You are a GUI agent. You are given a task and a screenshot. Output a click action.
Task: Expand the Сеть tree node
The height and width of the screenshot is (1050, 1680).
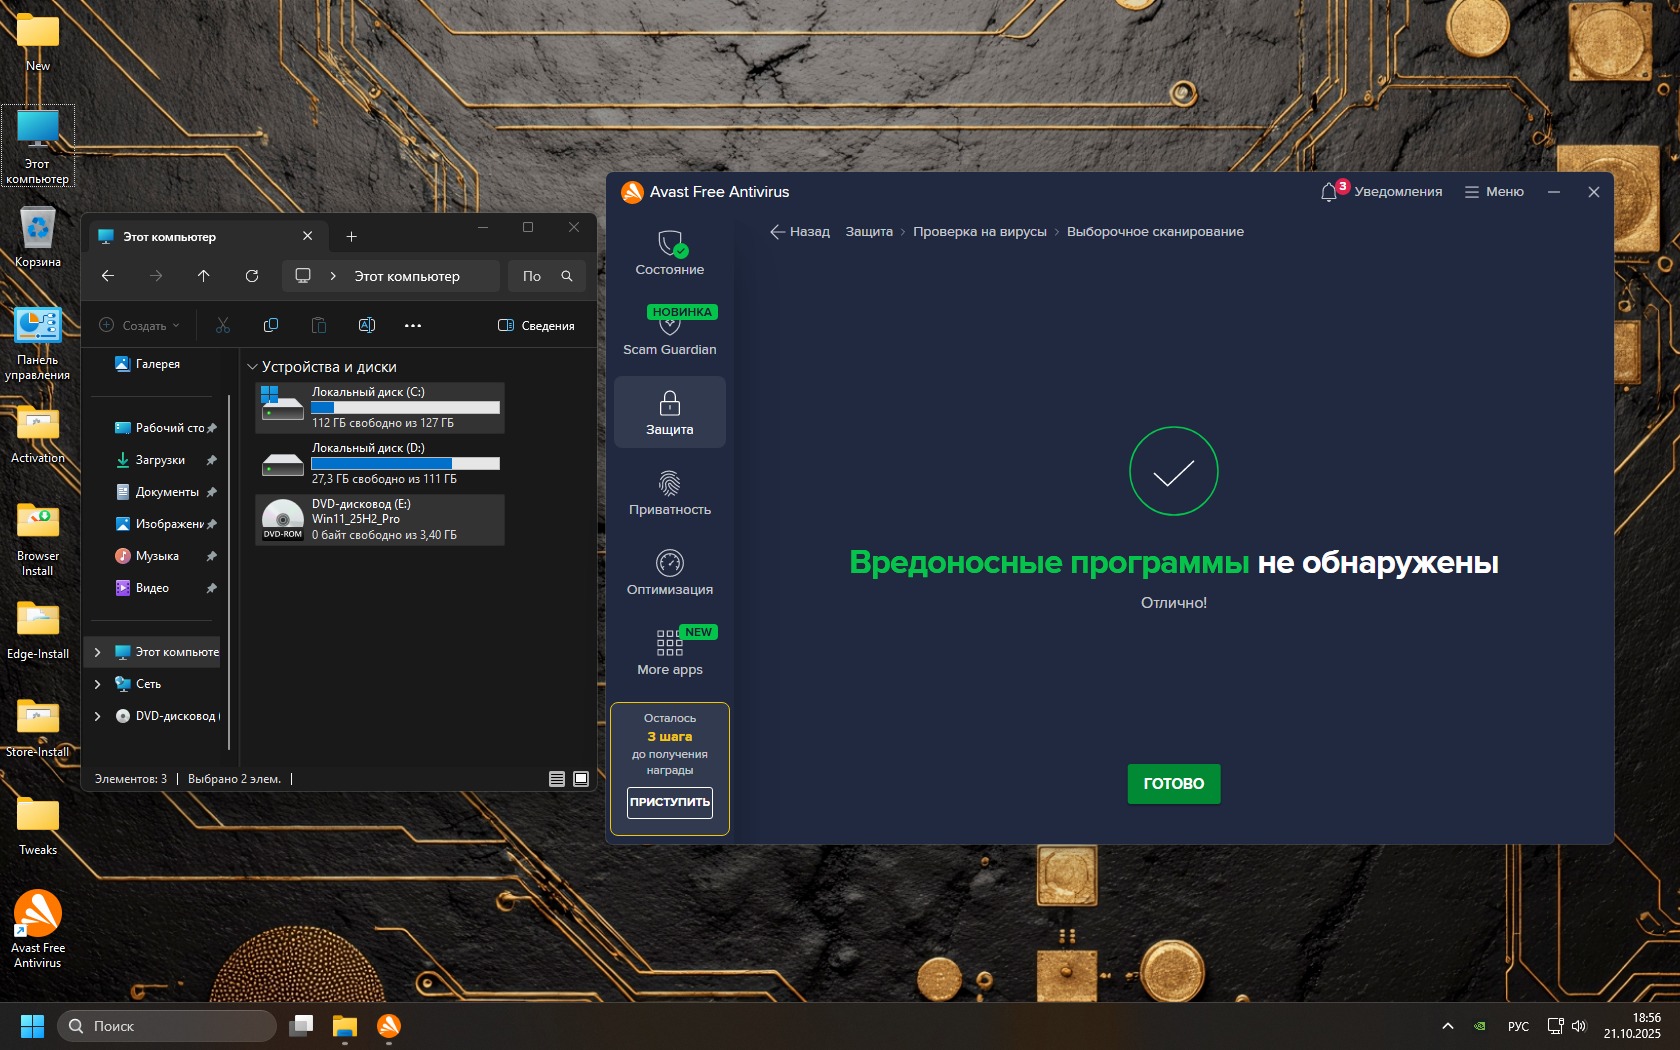pyautogui.click(x=97, y=684)
